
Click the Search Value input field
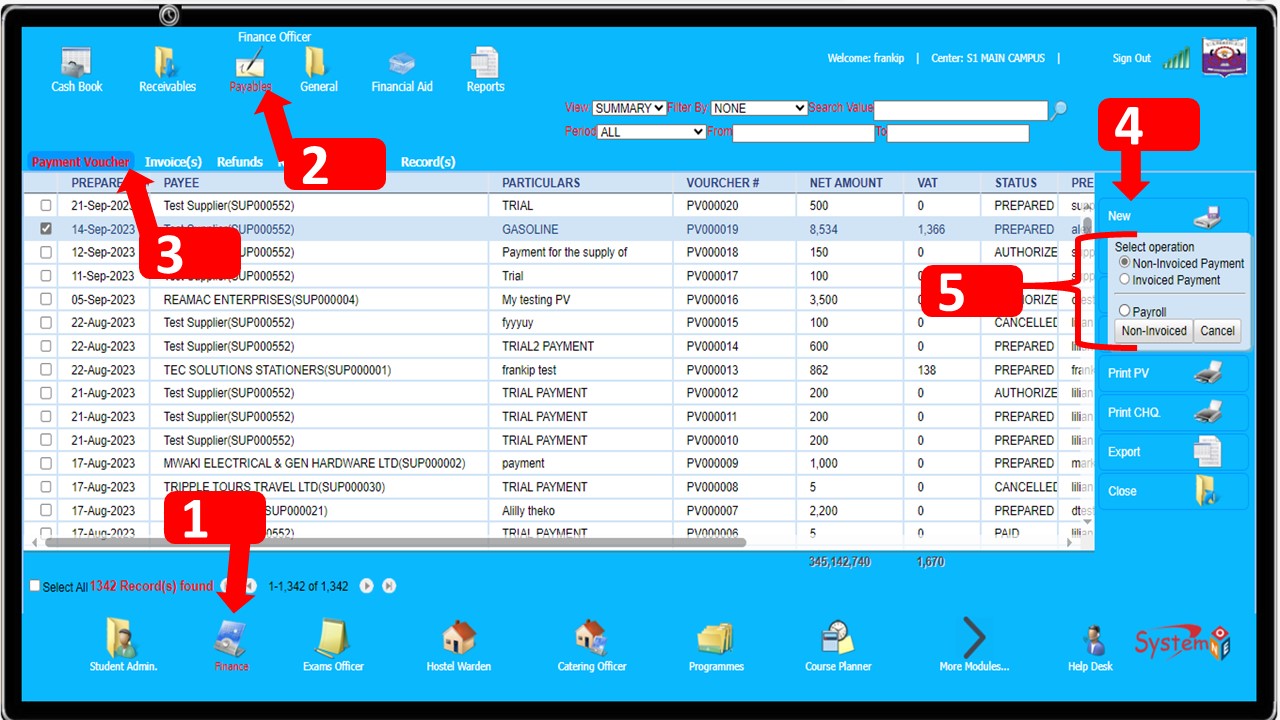click(960, 110)
